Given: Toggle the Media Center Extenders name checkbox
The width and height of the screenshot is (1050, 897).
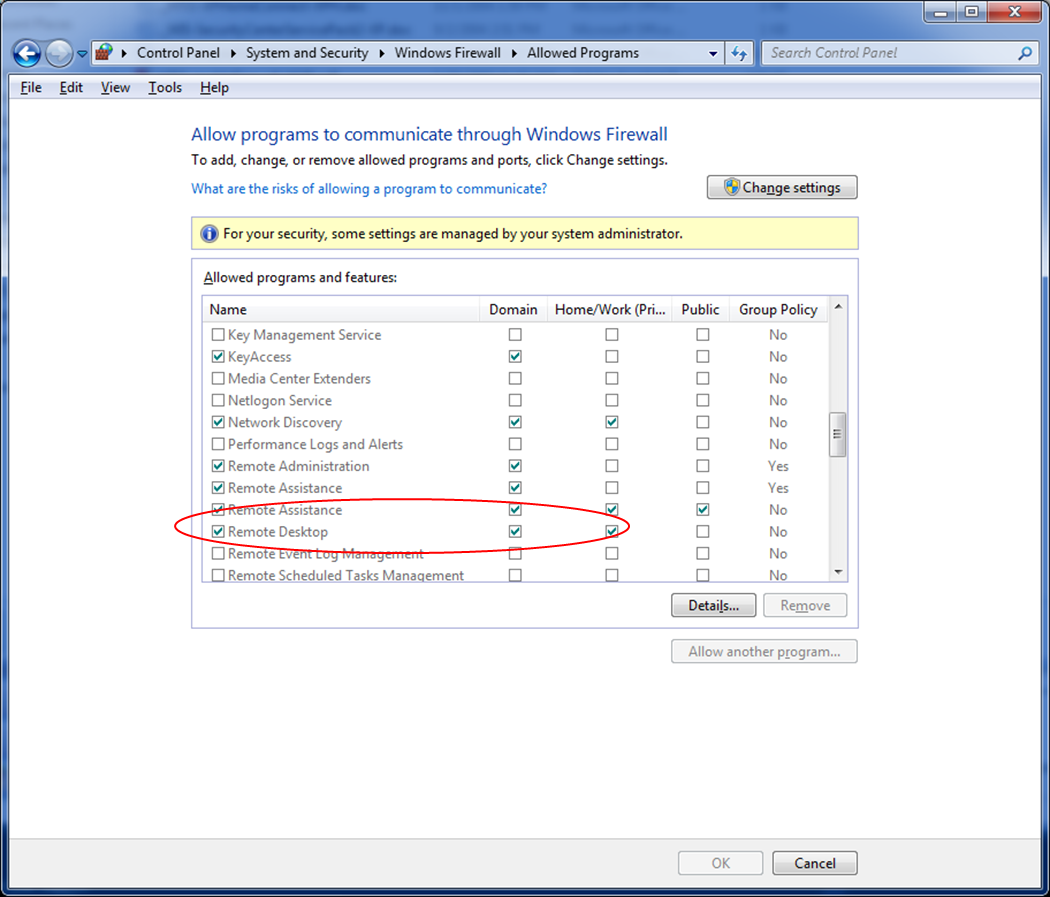Looking at the screenshot, I should (x=218, y=378).
